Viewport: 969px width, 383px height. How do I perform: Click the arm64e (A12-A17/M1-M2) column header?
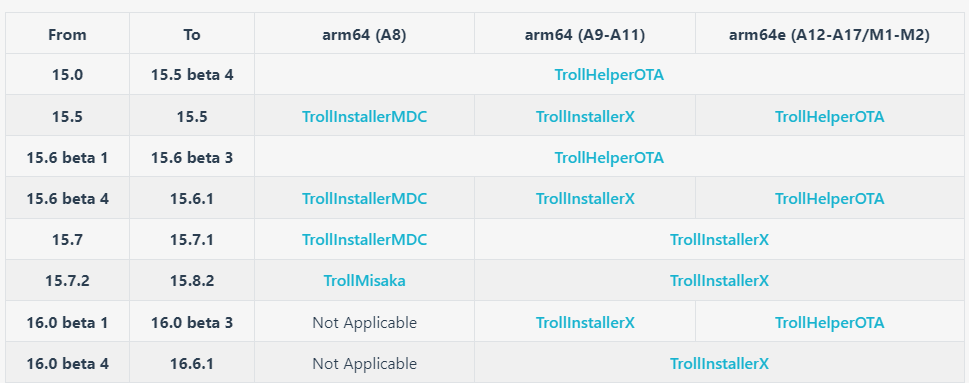click(829, 35)
